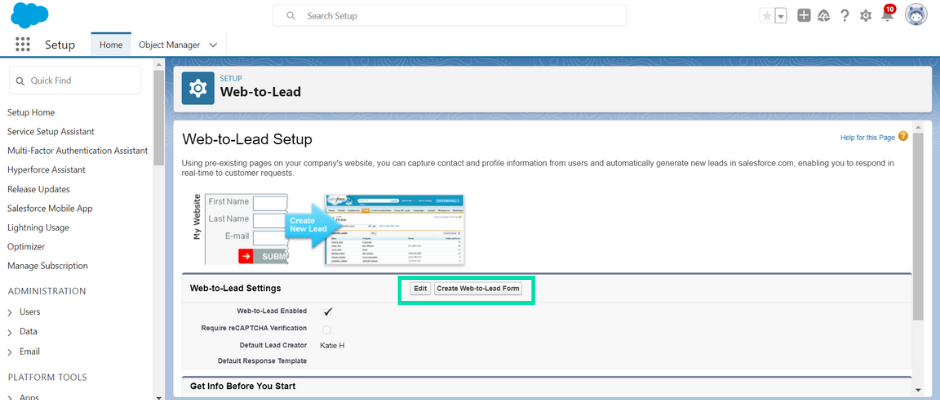Open the user profile avatar
Screen dimensions: 940x400
pos(915,15)
